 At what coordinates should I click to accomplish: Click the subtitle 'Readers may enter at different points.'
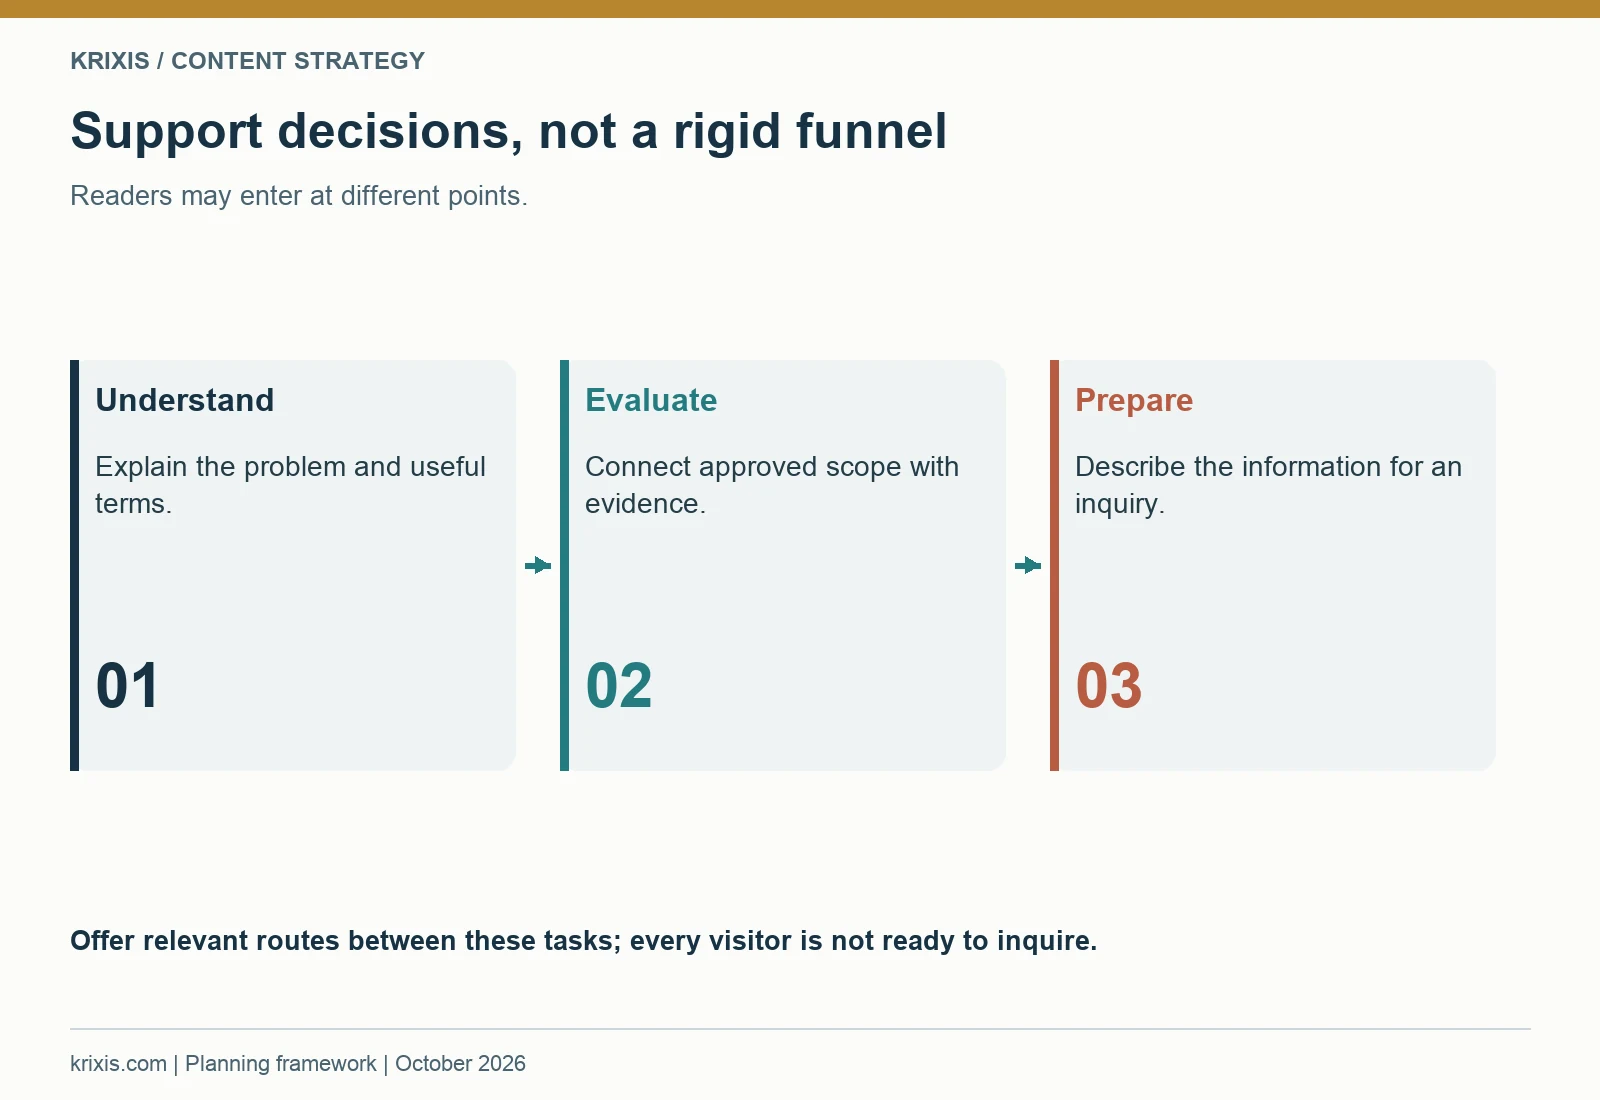[x=299, y=196]
